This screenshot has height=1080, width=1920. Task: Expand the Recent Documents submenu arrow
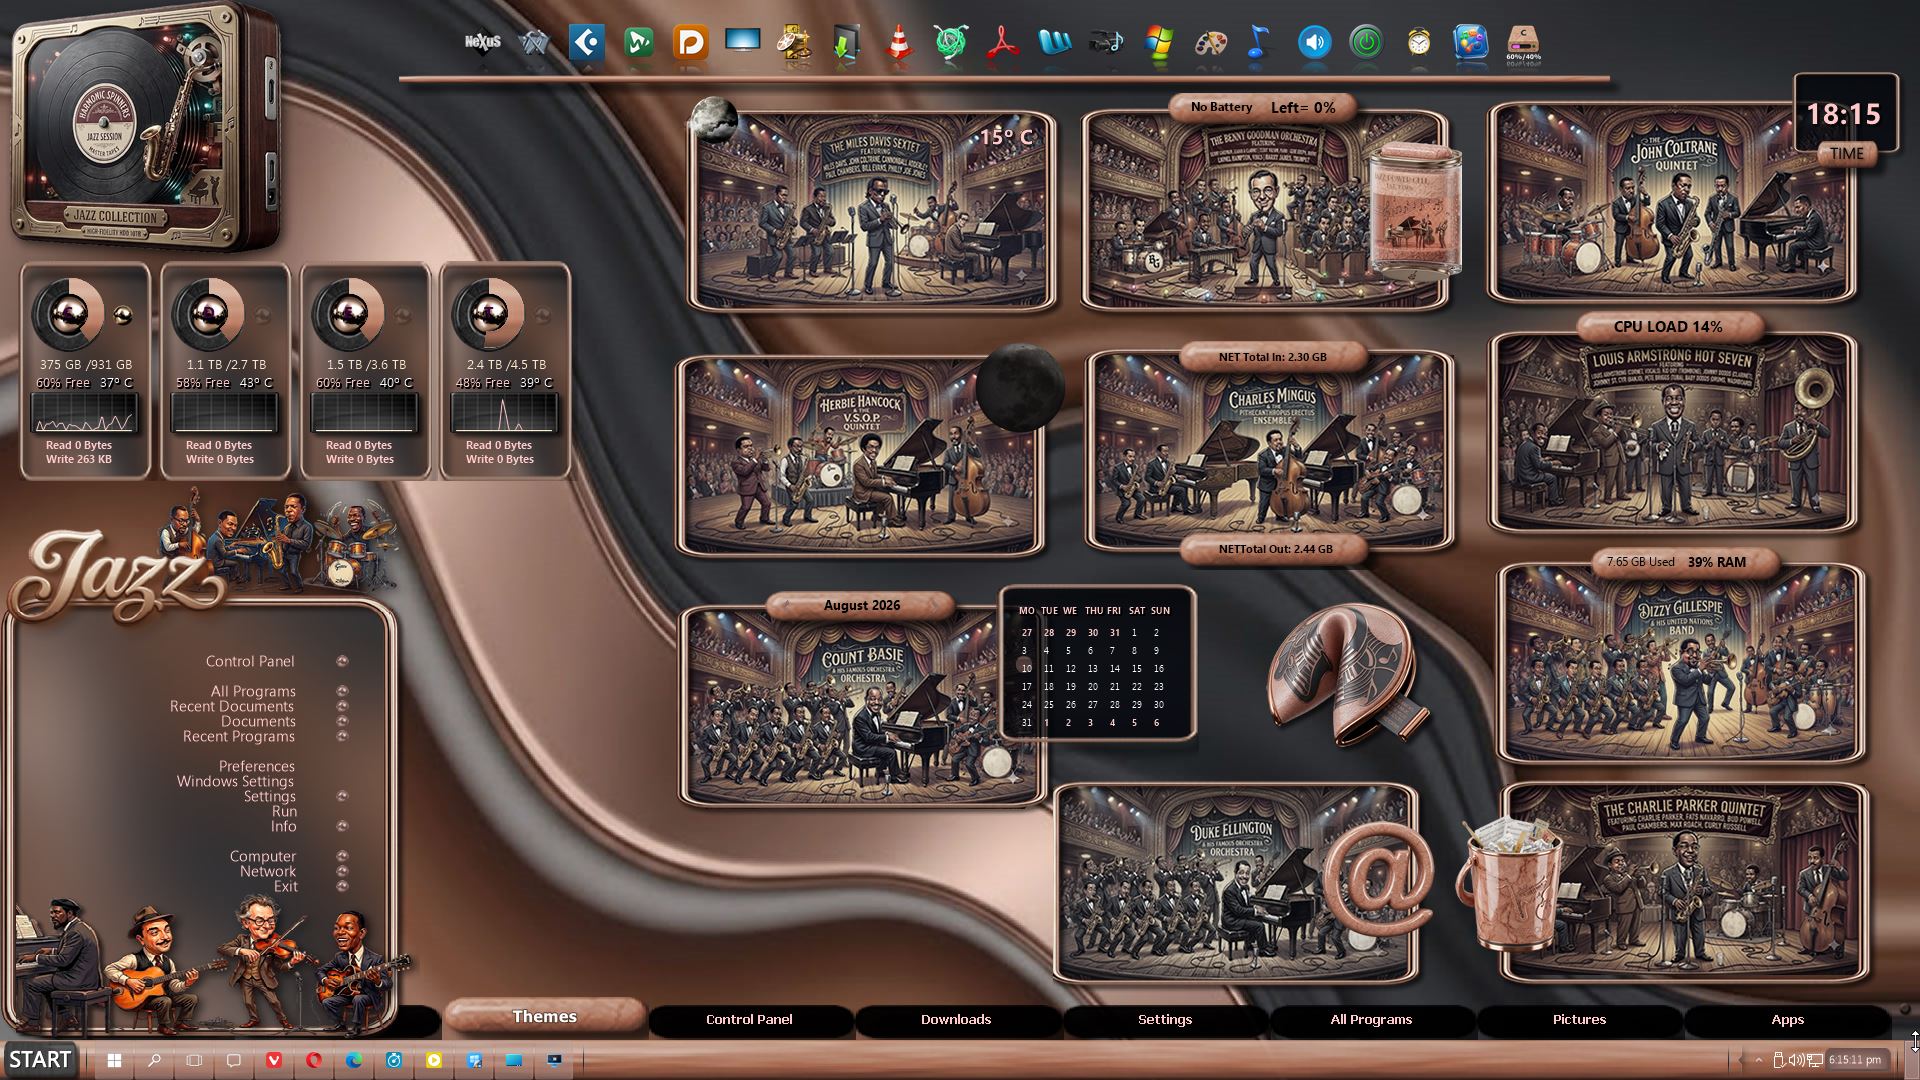point(342,706)
